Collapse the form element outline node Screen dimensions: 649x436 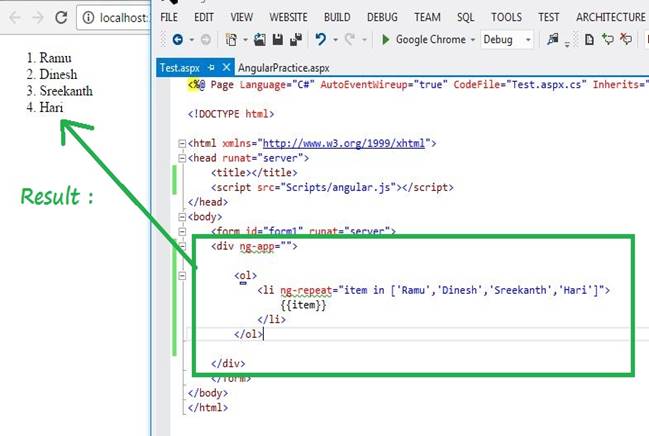[182, 231]
